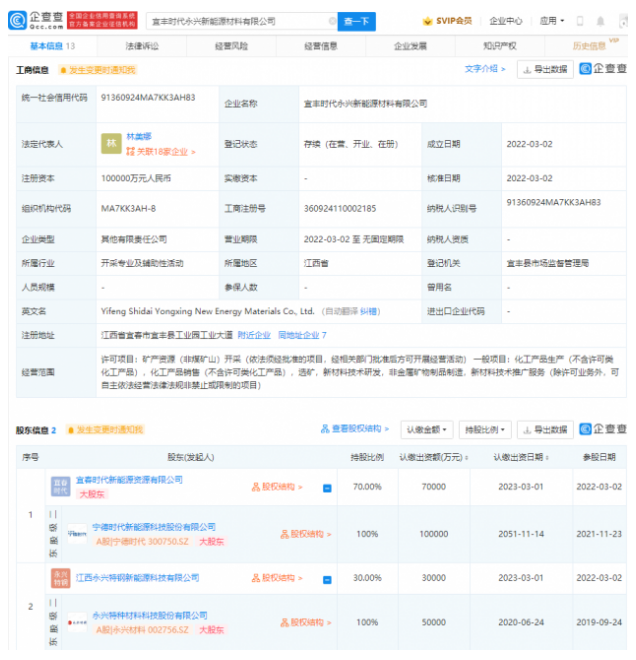Open 同地址企业 7 link
Screen dimensions: 636x660
click(302, 335)
